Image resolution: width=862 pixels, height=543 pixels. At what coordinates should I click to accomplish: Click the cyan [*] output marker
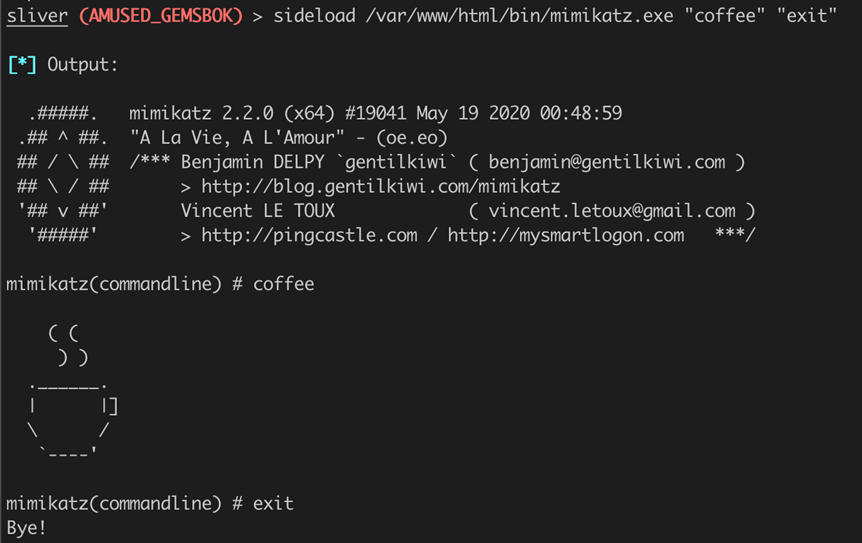pyautogui.click(x=22, y=65)
